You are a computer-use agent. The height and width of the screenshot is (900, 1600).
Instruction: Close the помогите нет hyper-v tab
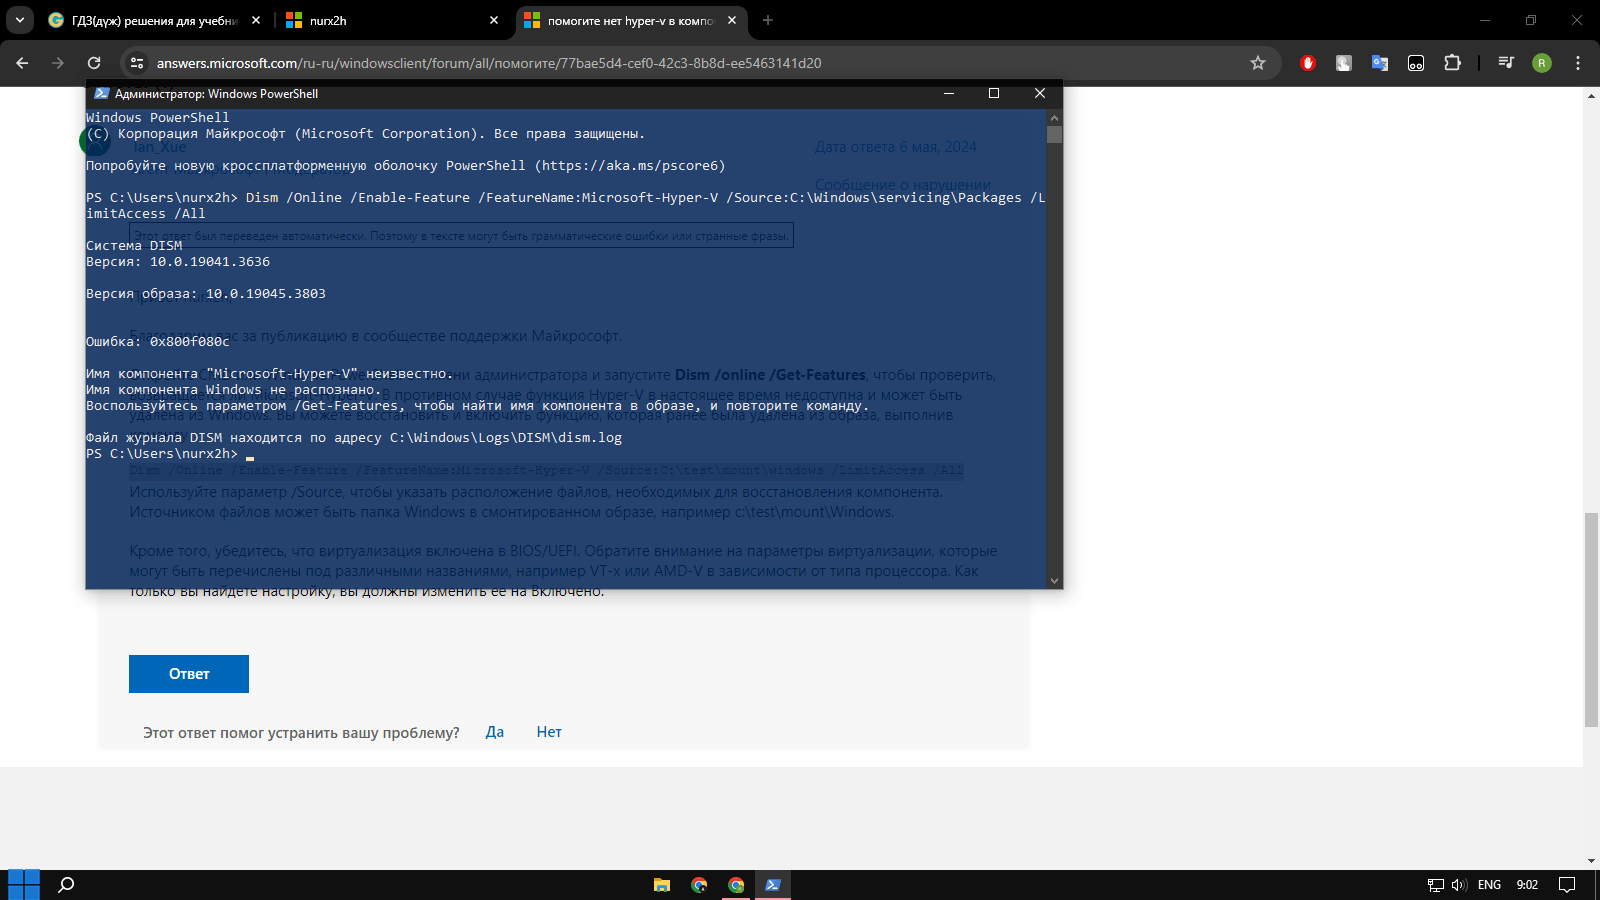(x=732, y=20)
